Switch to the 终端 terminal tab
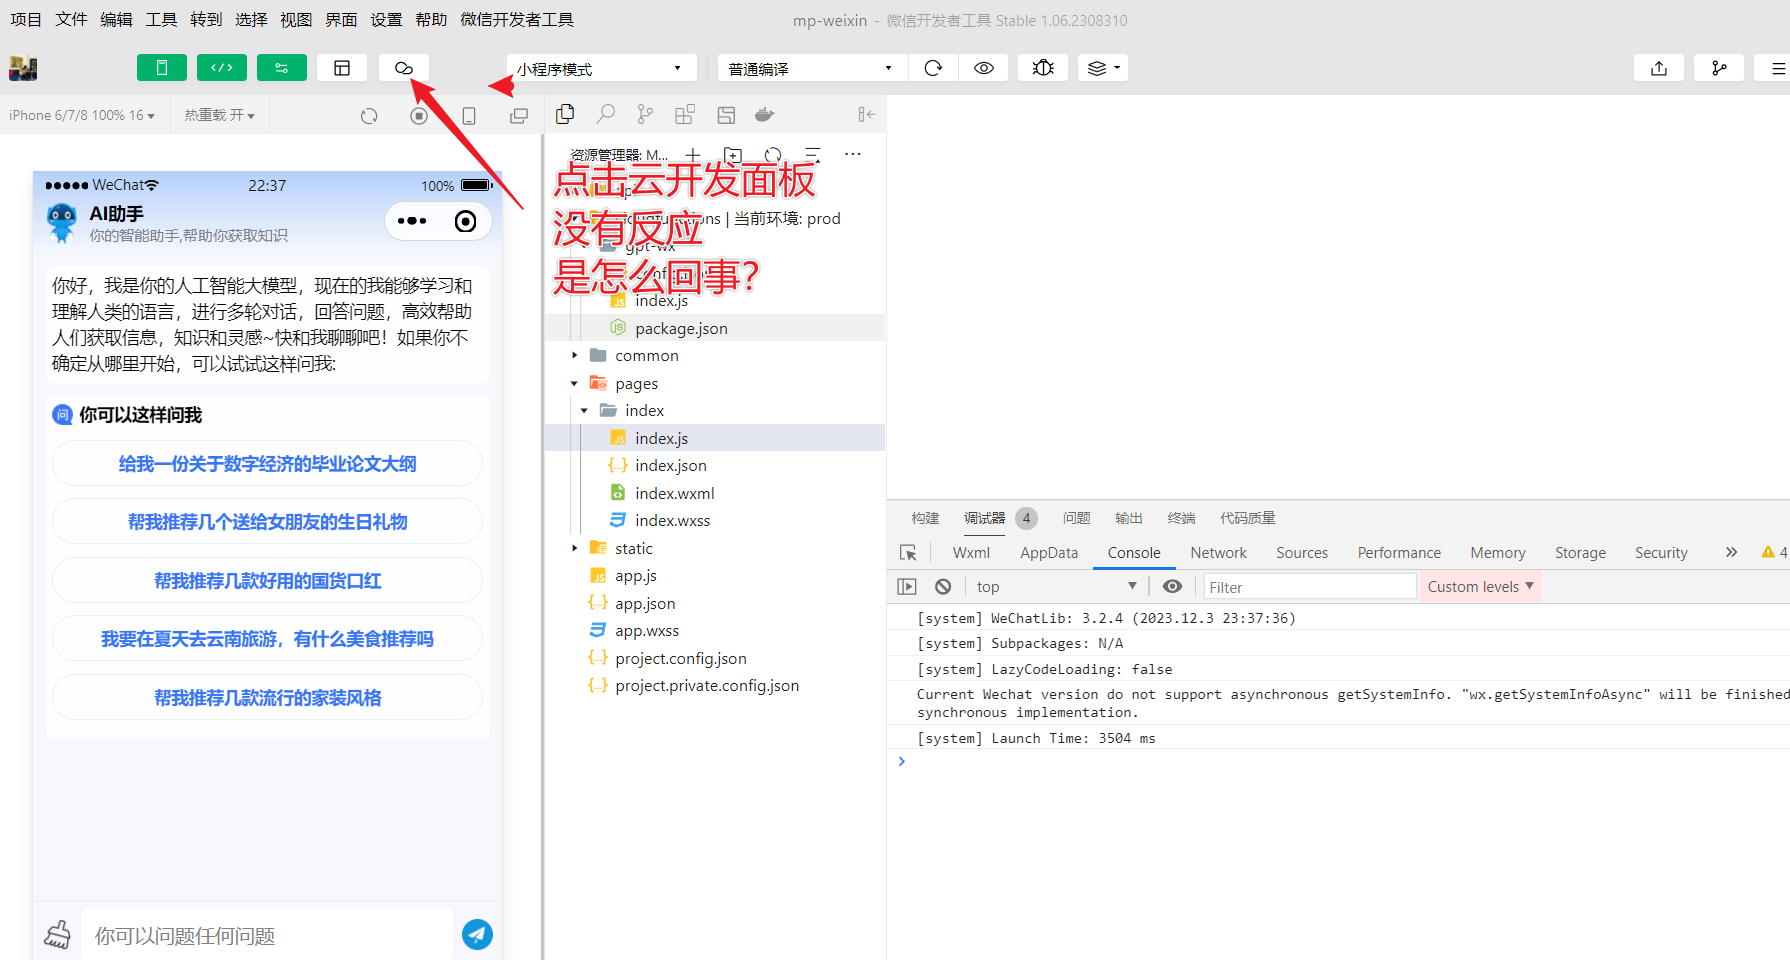 tap(1181, 518)
